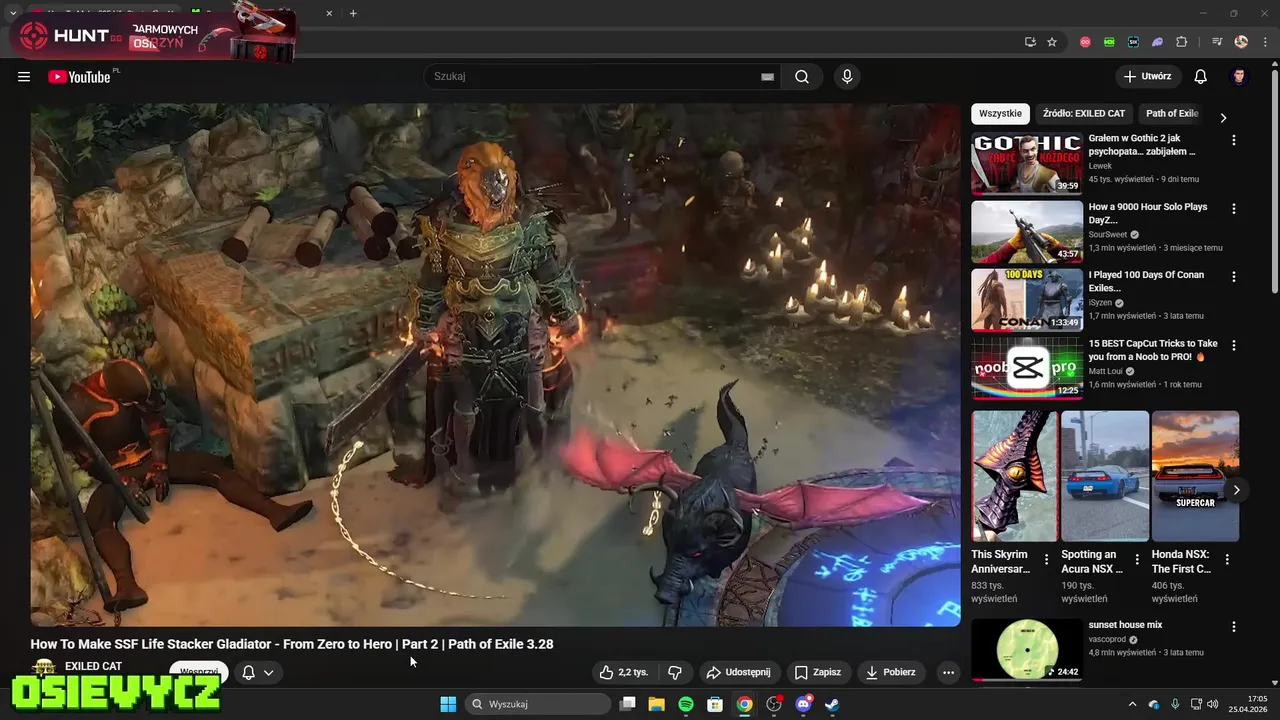Click the taskbar Wyszukaj search box
The width and height of the screenshot is (1280, 720).
click(x=538, y=704)
